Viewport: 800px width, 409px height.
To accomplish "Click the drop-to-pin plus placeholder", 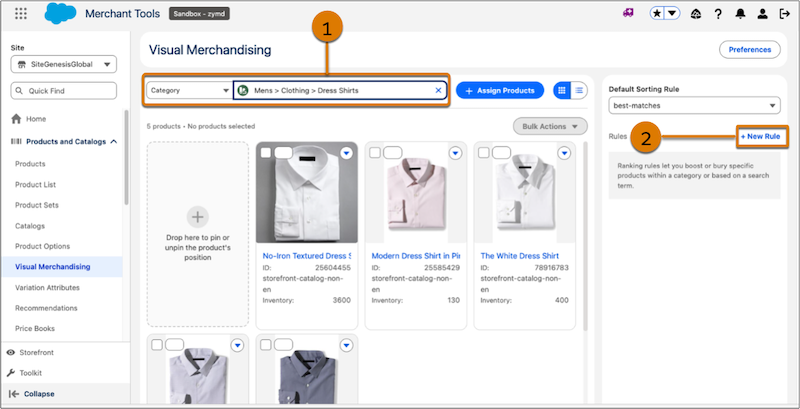I will (197, 217).
